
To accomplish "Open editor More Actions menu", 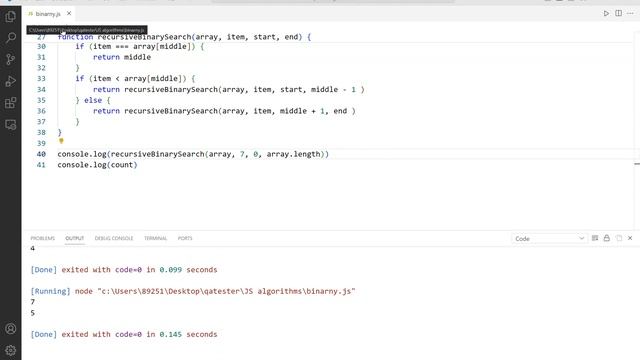I will click(631, 13).
